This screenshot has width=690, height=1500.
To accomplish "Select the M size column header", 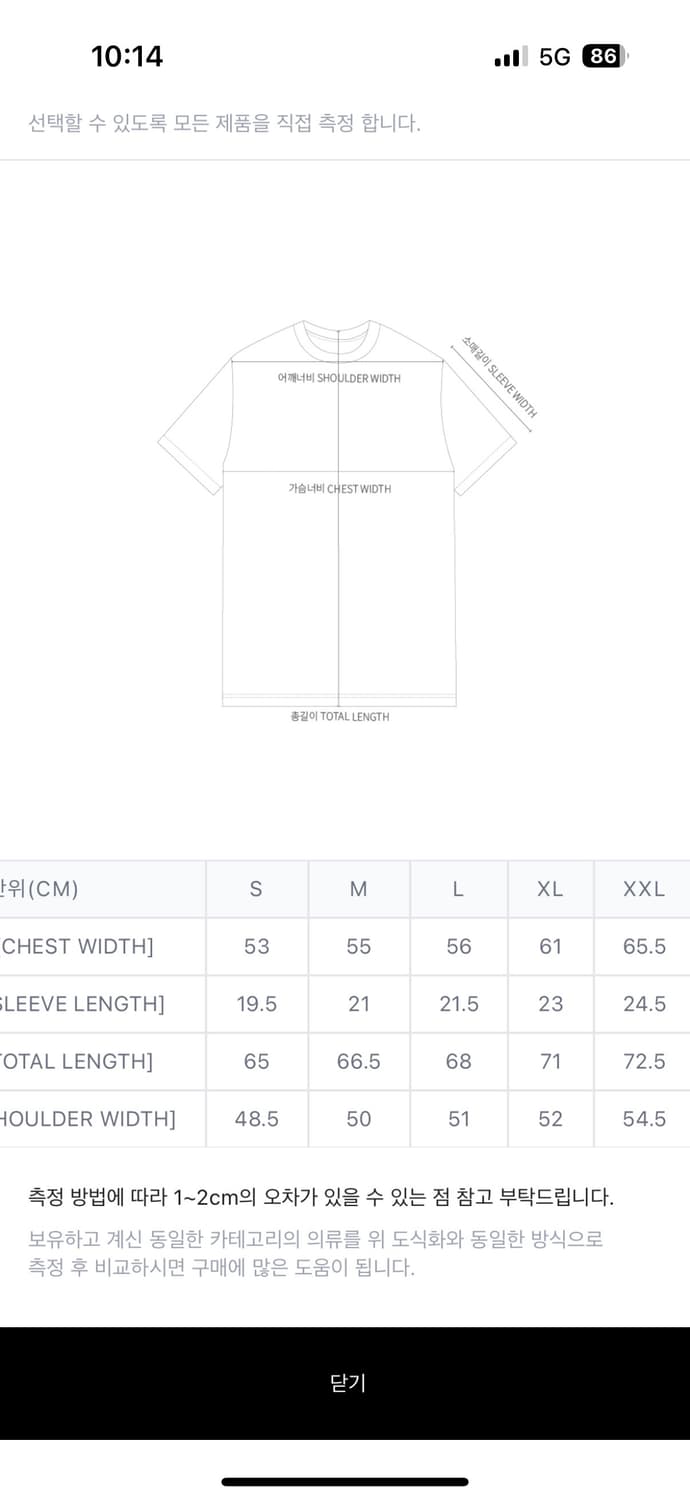I will click(359, 889).
